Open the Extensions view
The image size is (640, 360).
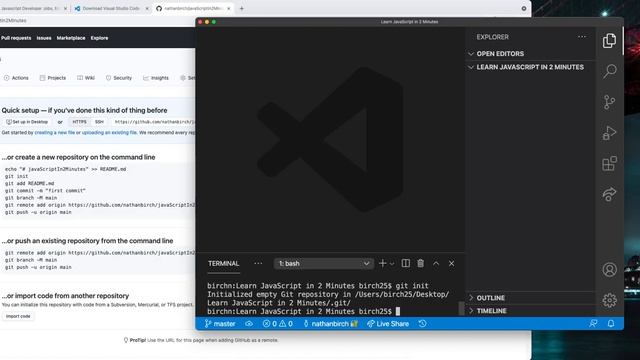609,164
